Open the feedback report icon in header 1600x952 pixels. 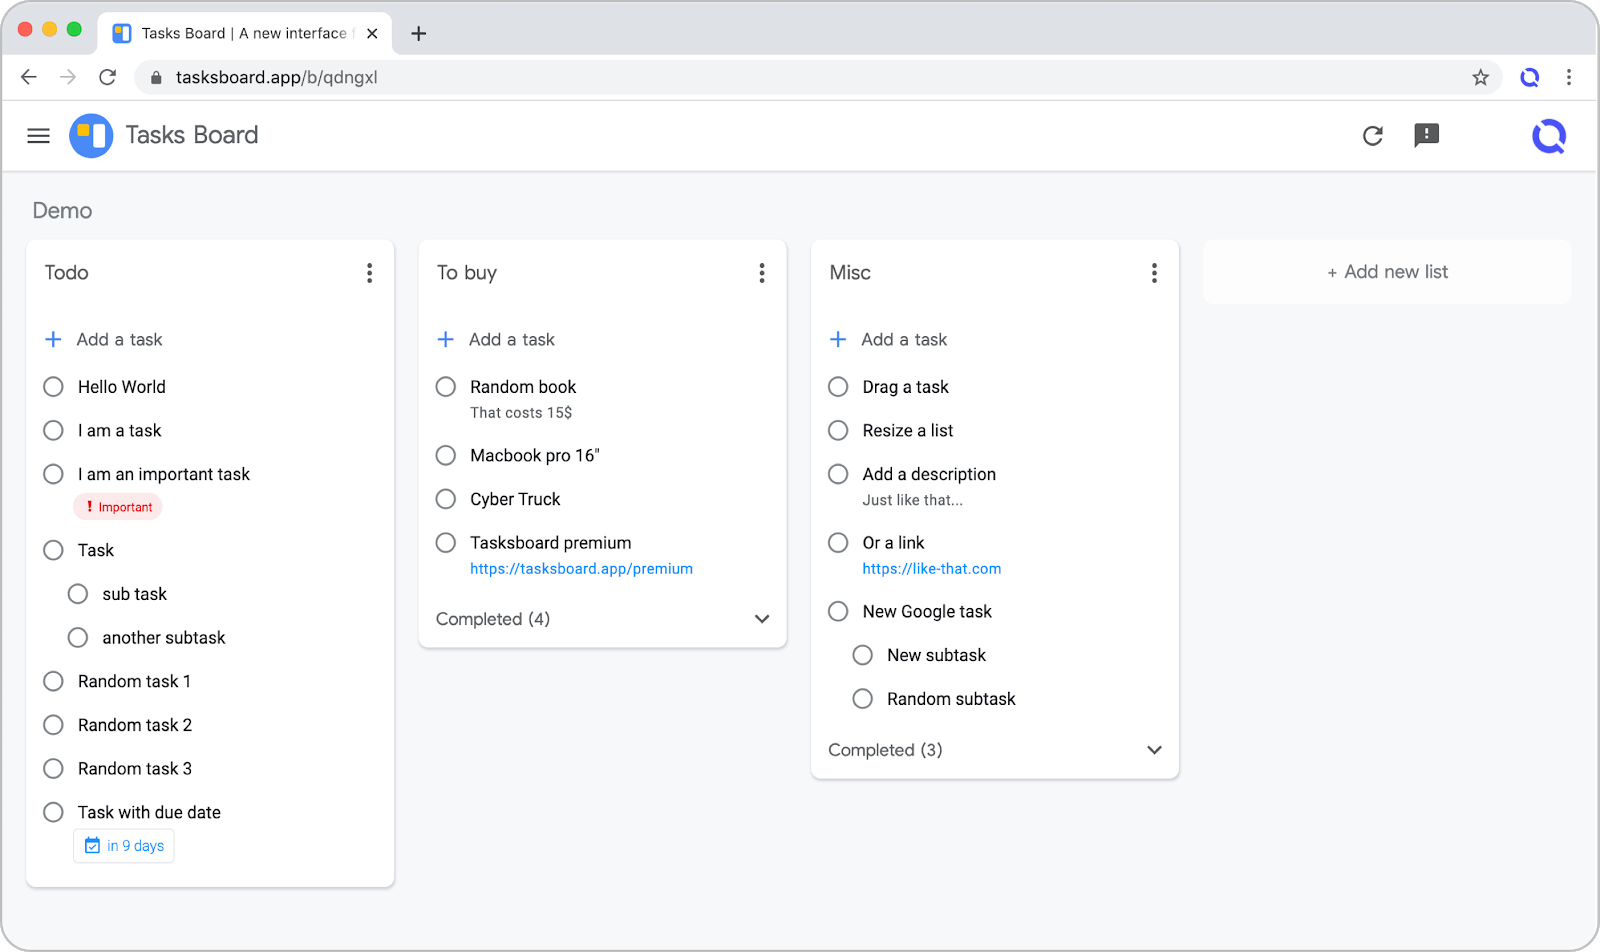point(1426,136)
